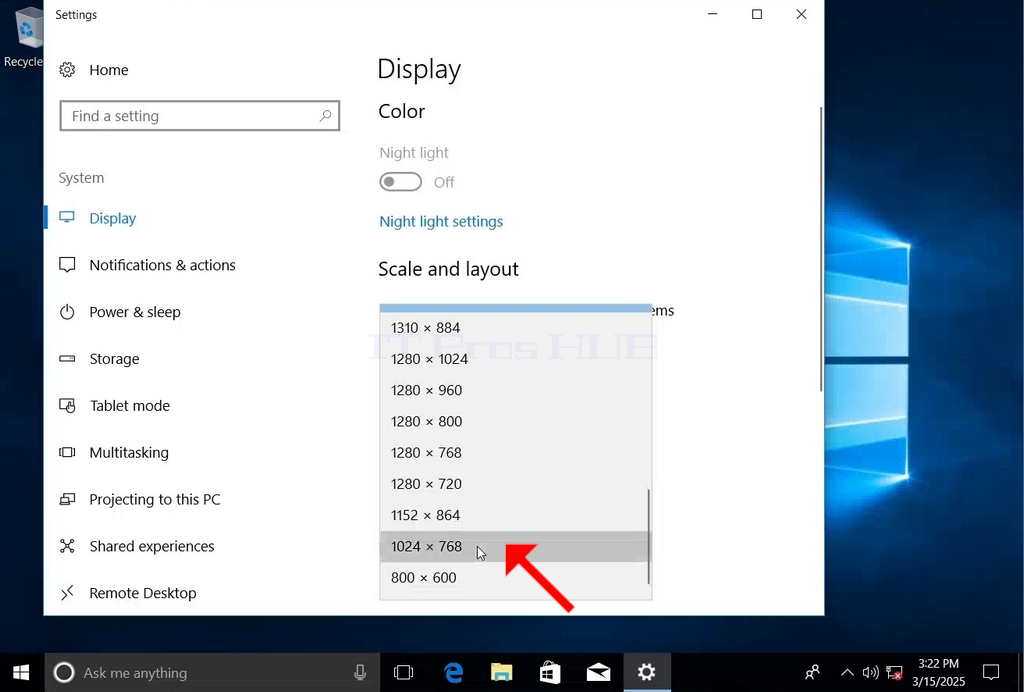The image size is (1024, 692).
Task: Open the Action Center notification icon
Action: [991, 672]
